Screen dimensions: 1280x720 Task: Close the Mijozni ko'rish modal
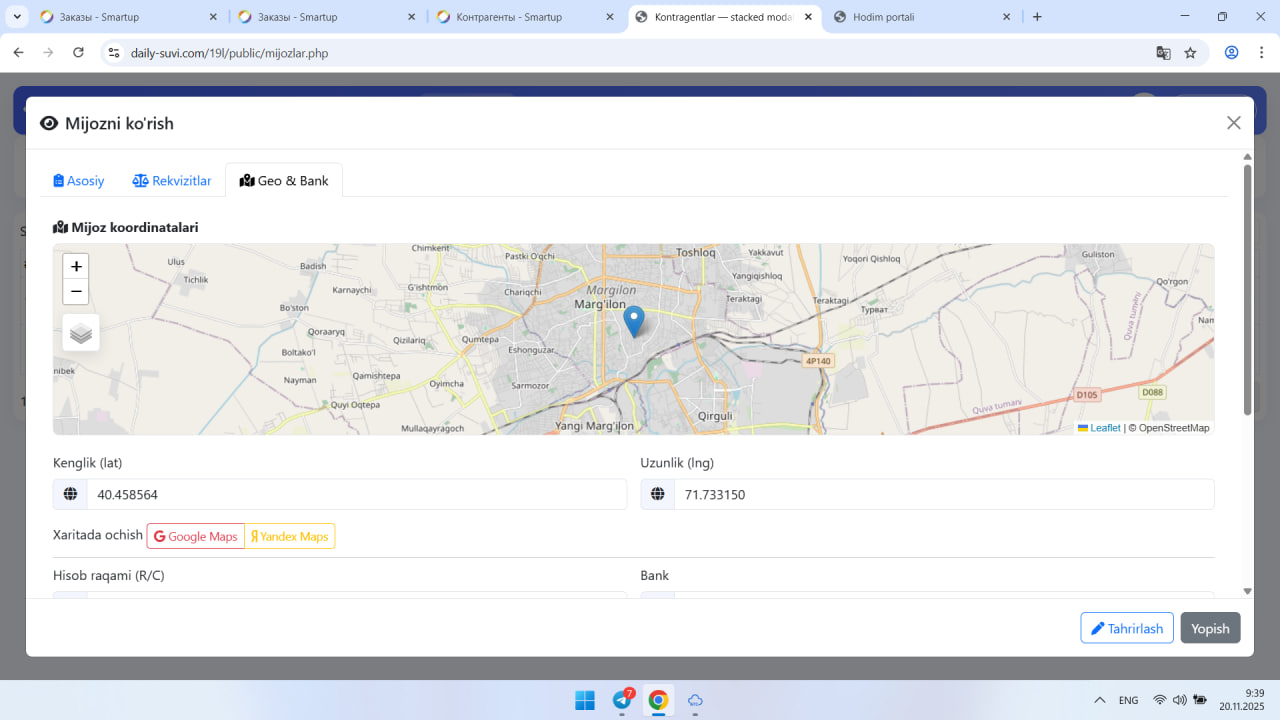point(1233,123)
